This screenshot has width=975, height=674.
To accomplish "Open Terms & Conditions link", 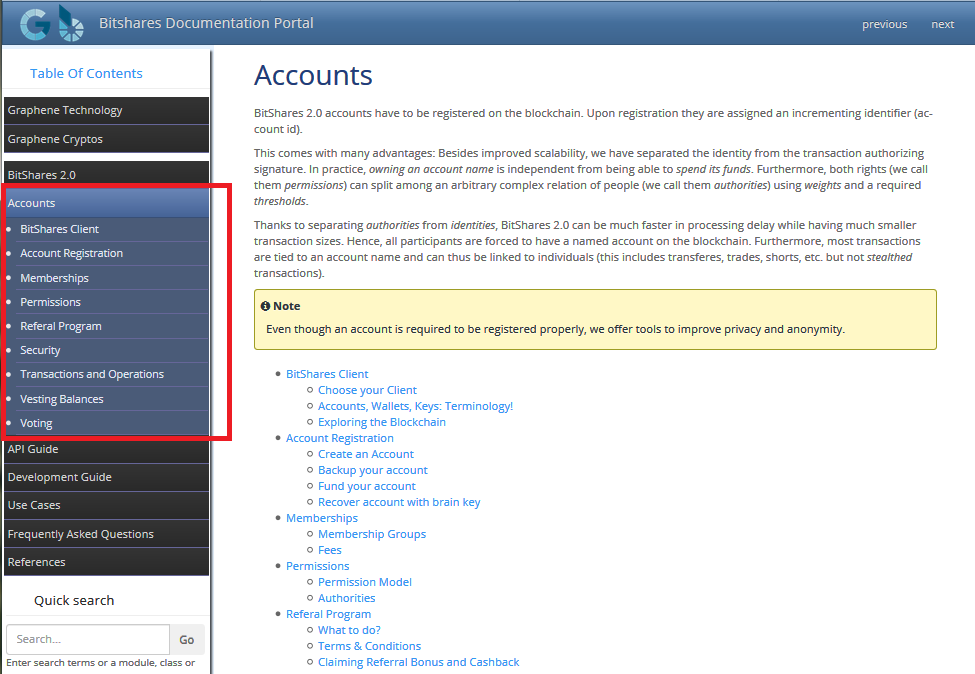I will click(369, 647).
